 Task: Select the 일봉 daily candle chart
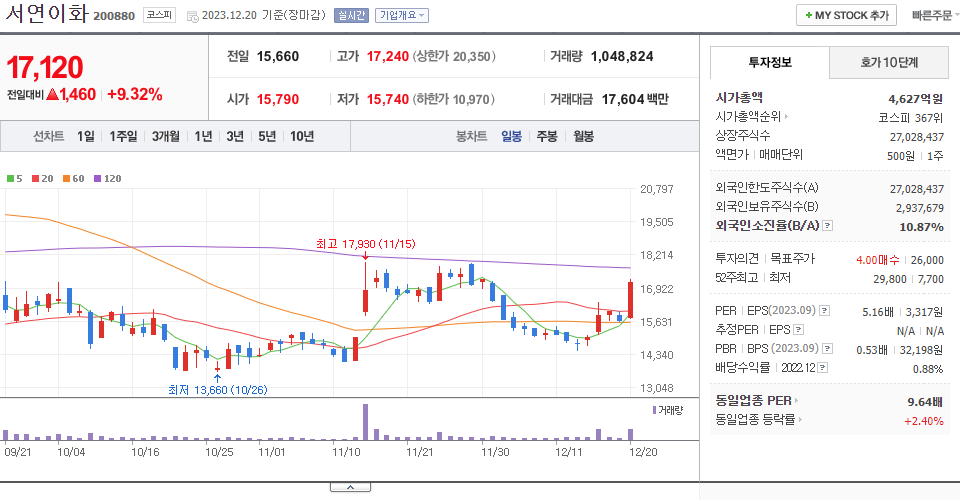point(511,136)
